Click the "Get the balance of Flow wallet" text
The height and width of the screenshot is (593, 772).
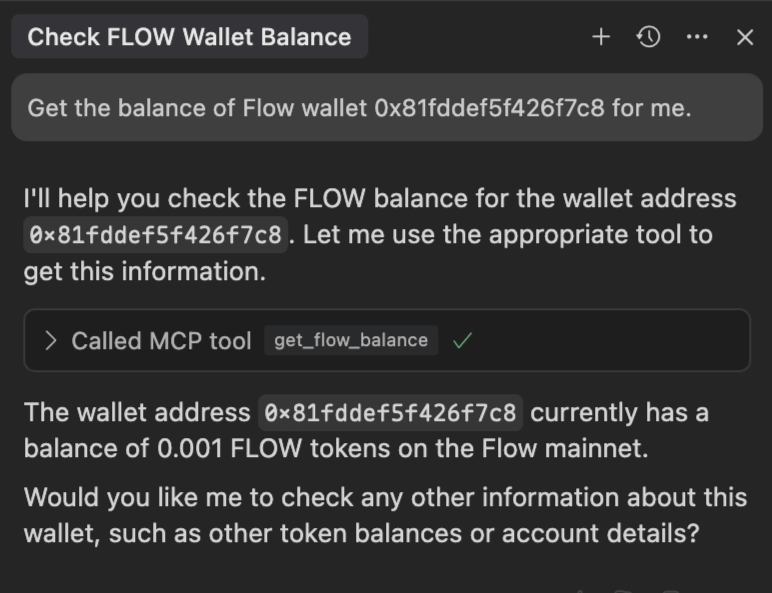point(197,108)
